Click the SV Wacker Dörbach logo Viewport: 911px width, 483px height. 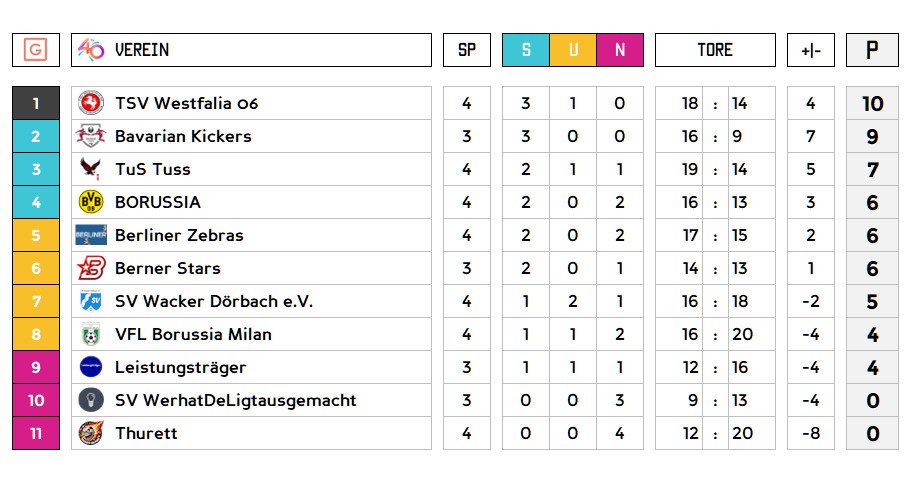pyautogui.click(x=91, y=301)
